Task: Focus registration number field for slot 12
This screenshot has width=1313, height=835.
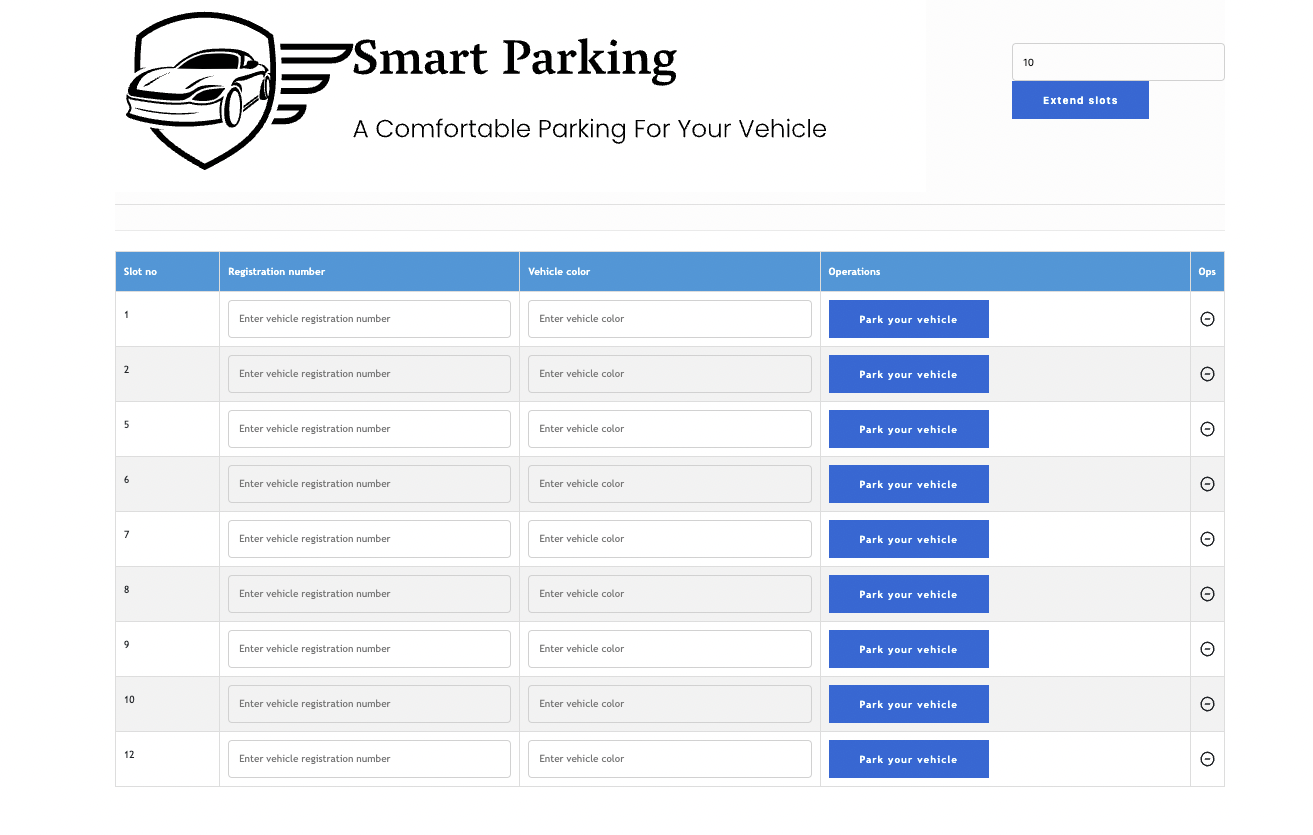Action: pyautogui.click(x=369, y=759)
